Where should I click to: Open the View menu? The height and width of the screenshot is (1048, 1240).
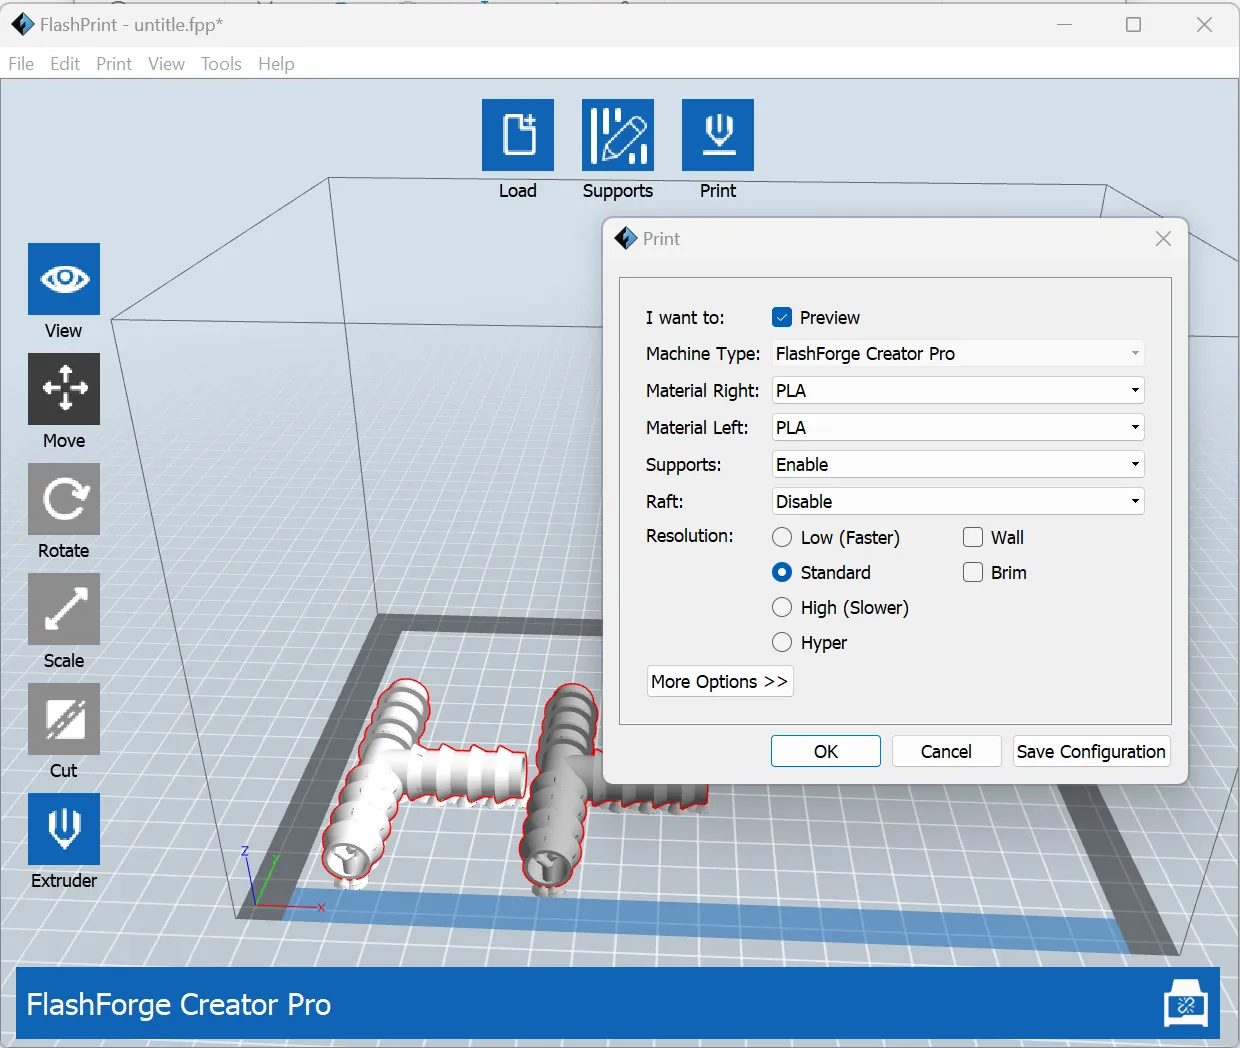click(x=166, y=63)
